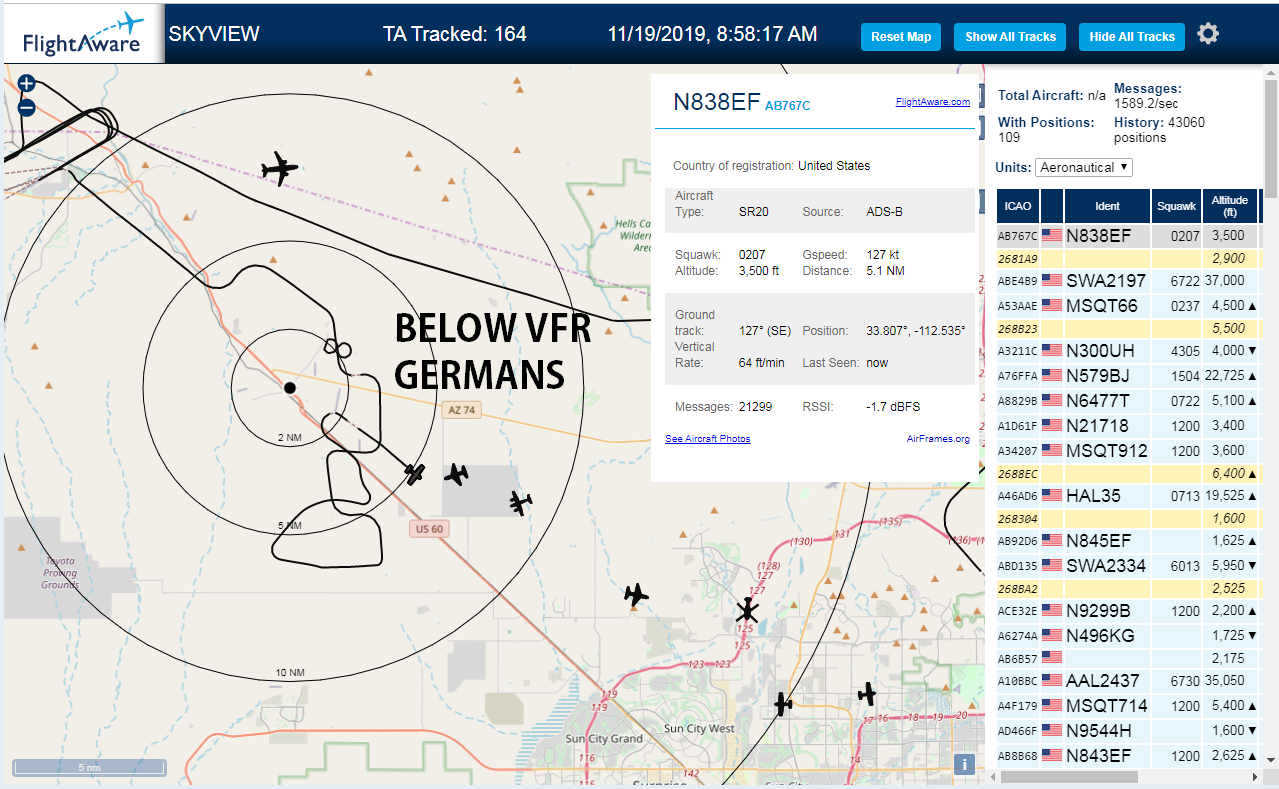
Task: Open the AirFrames.org link
Action: 938,439
